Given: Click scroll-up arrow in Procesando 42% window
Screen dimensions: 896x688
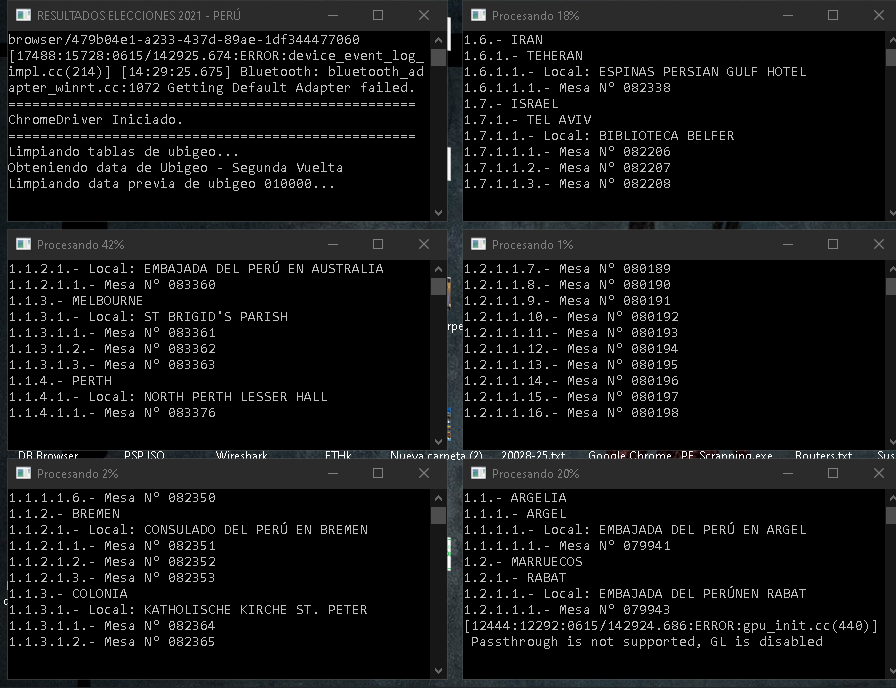Looking at the screenshot, I should (438, 269).
